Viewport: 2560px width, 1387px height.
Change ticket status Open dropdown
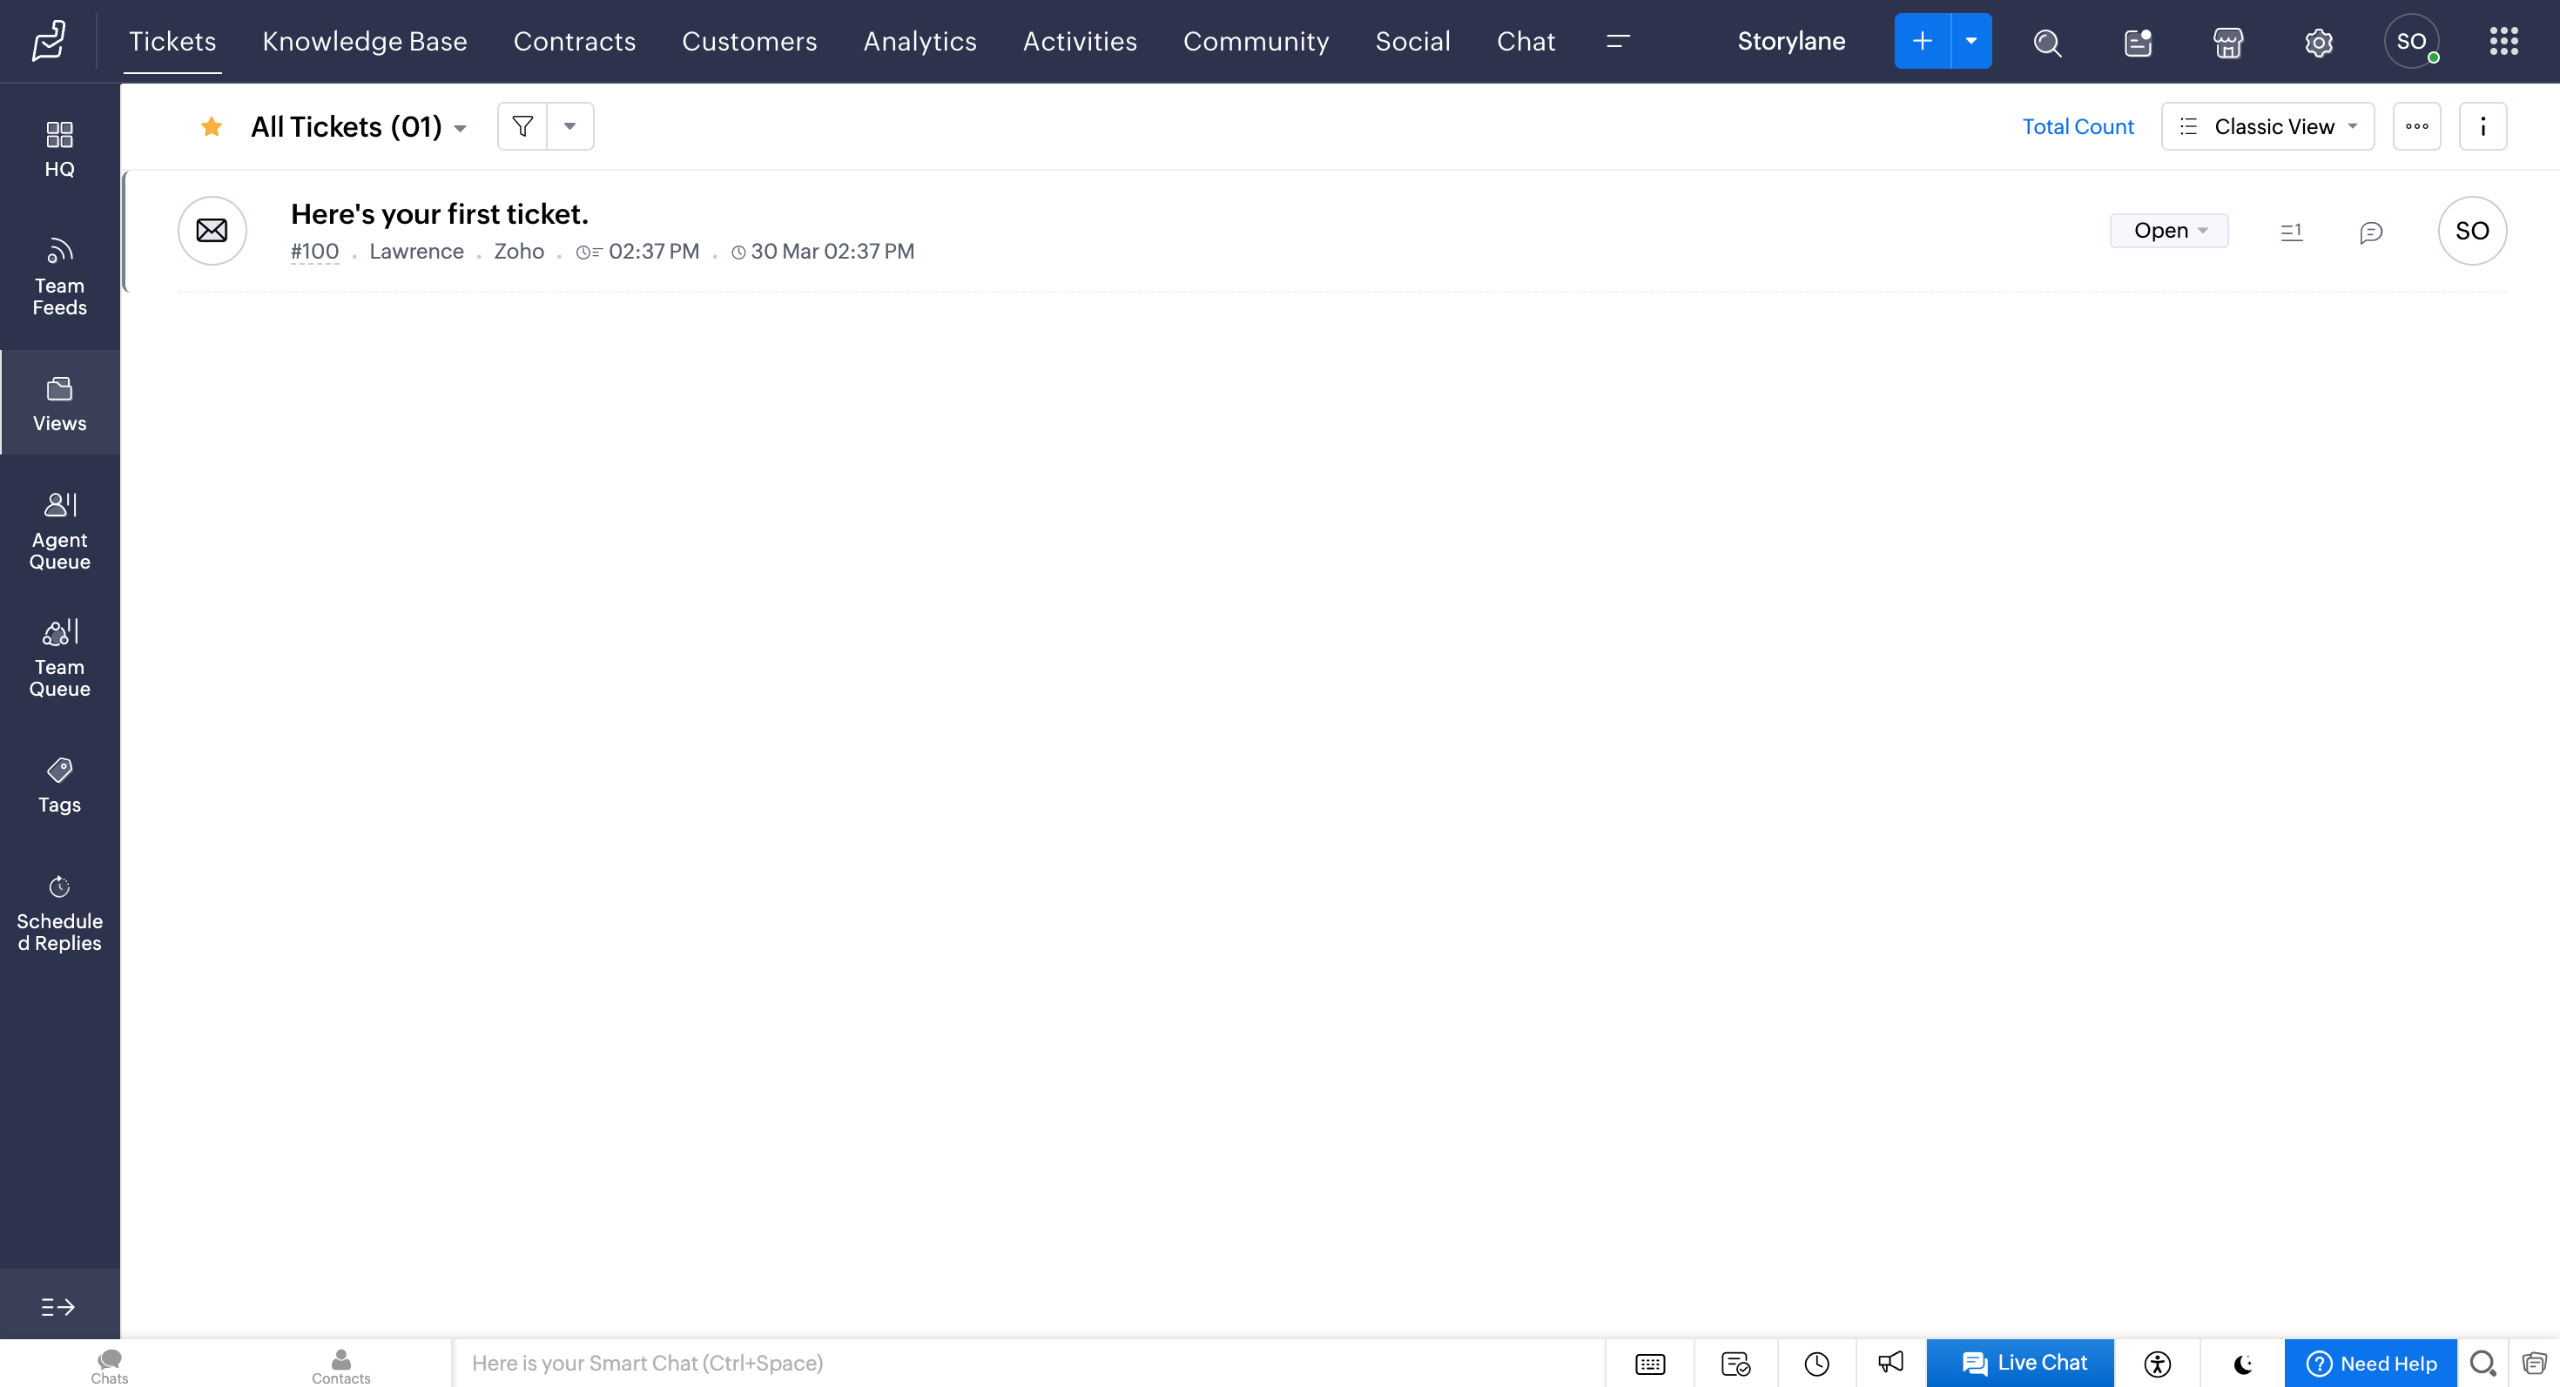pos(2168,230)
